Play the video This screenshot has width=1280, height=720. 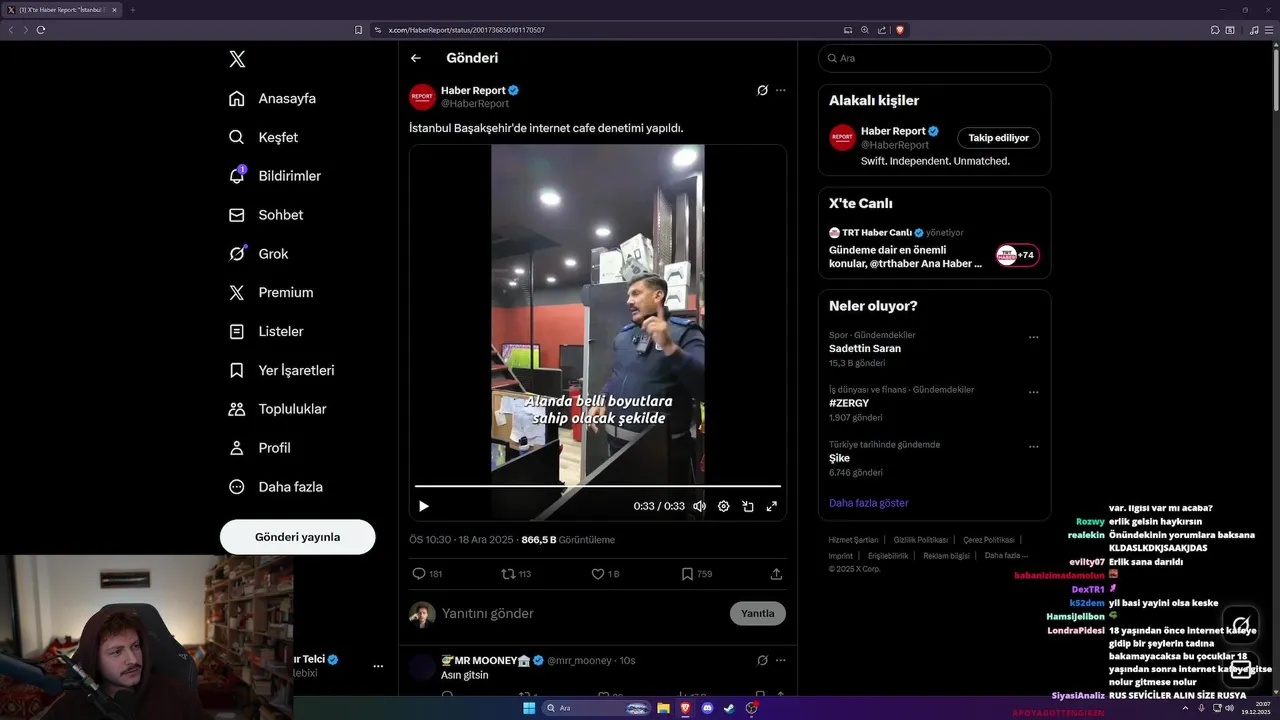[423, 506]
